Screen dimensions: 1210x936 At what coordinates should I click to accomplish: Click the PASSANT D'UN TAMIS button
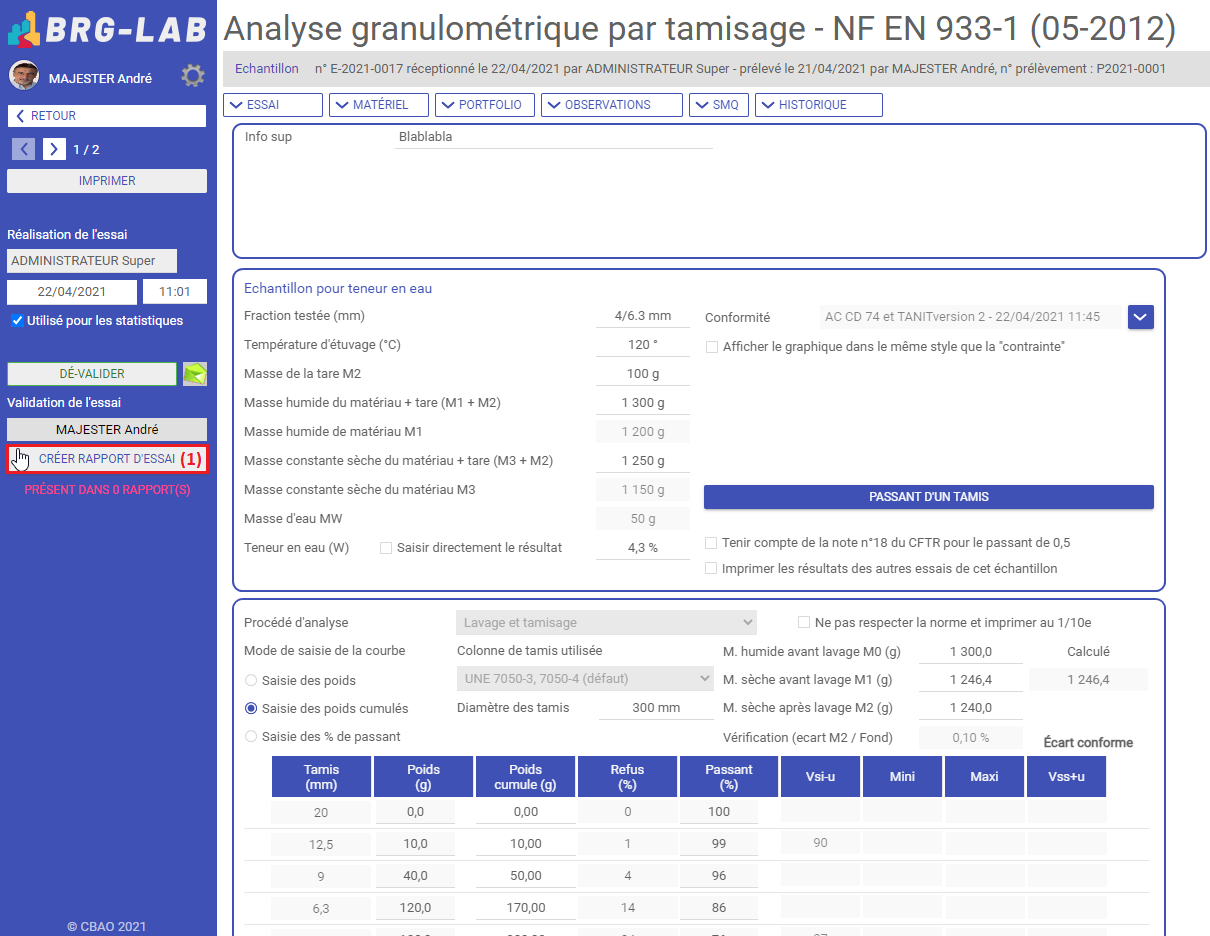[929, 497]
